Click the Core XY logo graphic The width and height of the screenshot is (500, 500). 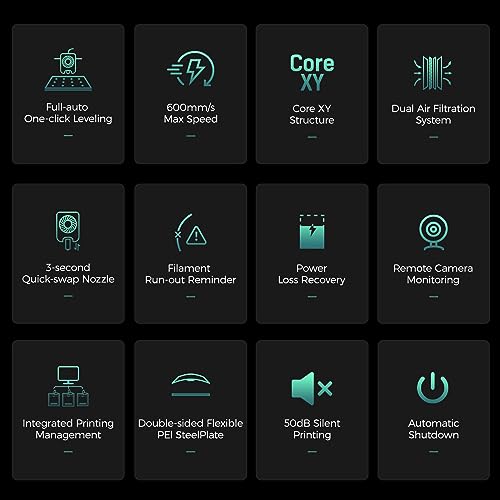(x=312, y=73)
